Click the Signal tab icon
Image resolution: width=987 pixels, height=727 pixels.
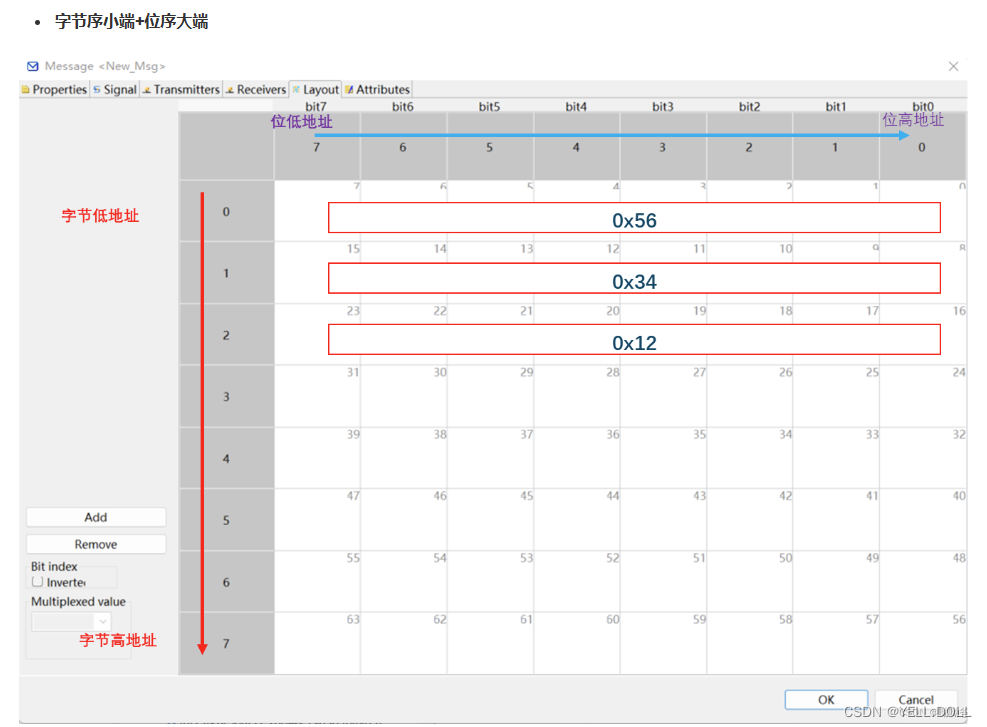tap(97, 89)
